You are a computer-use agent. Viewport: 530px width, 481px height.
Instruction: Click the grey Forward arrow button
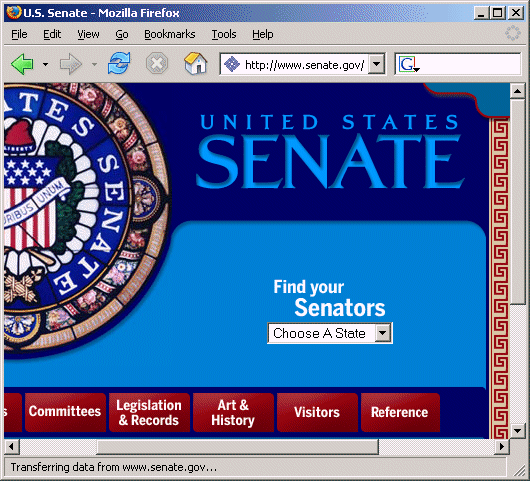click(x=71, y=64)
